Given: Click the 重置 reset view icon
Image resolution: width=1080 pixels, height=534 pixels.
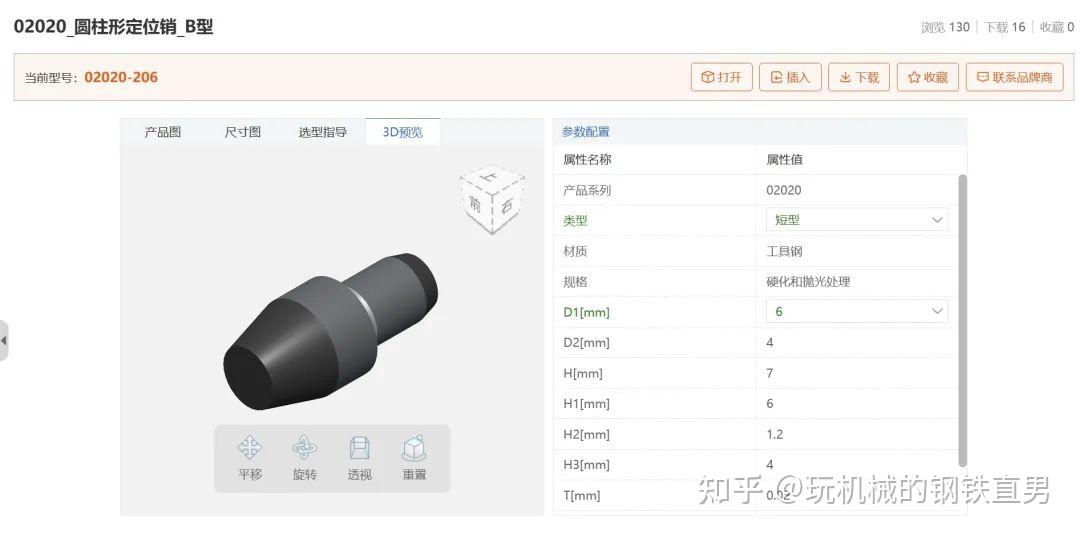Looking at the screenshot, I should click(x=414, y=449).
